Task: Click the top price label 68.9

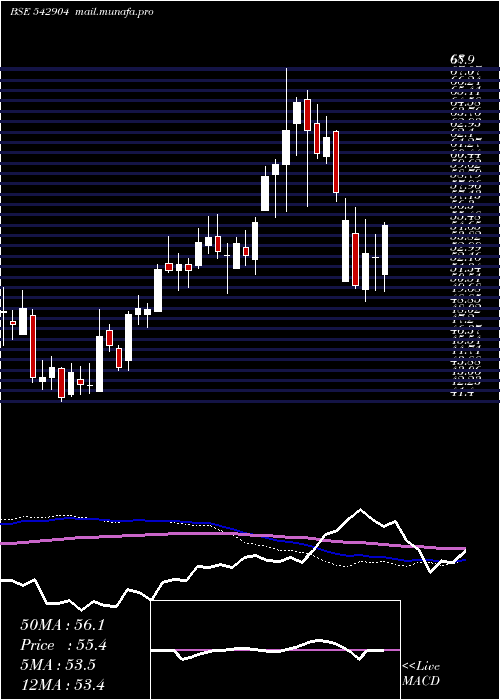Action: click(462, 59)
